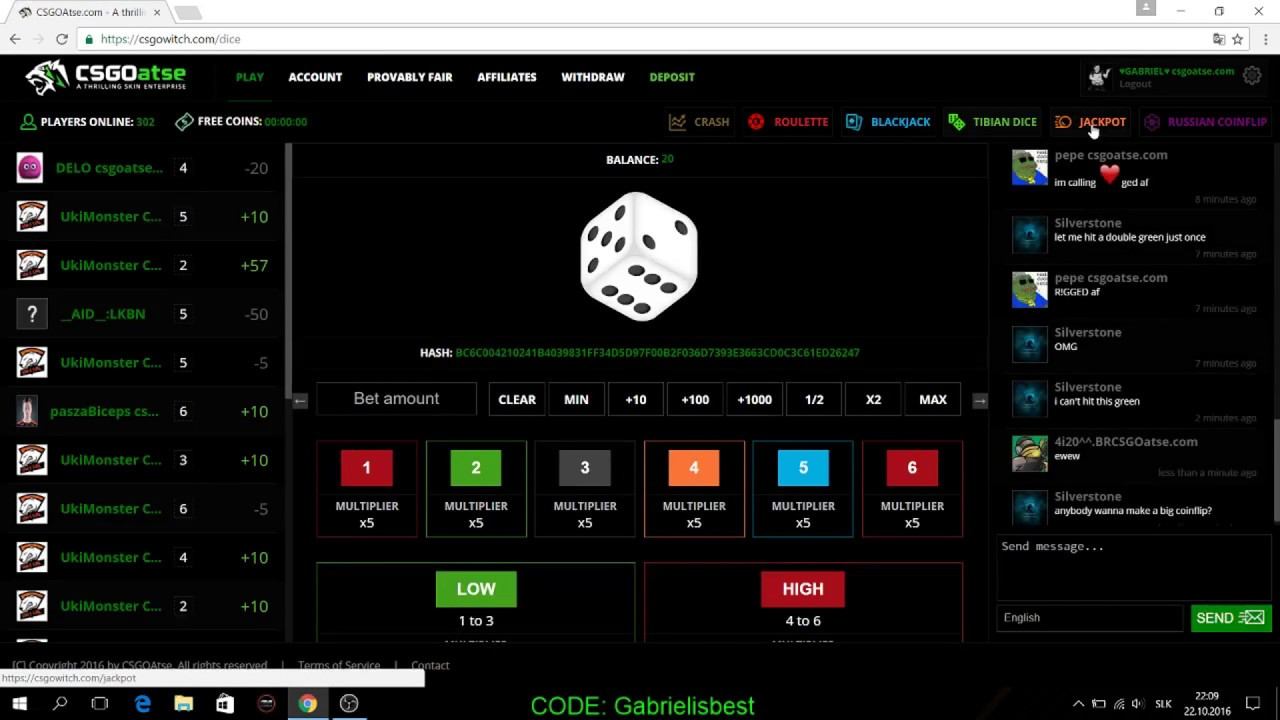Open the ACCOUNT menu item
The image size is (1280, 720).
pos(315,77)
